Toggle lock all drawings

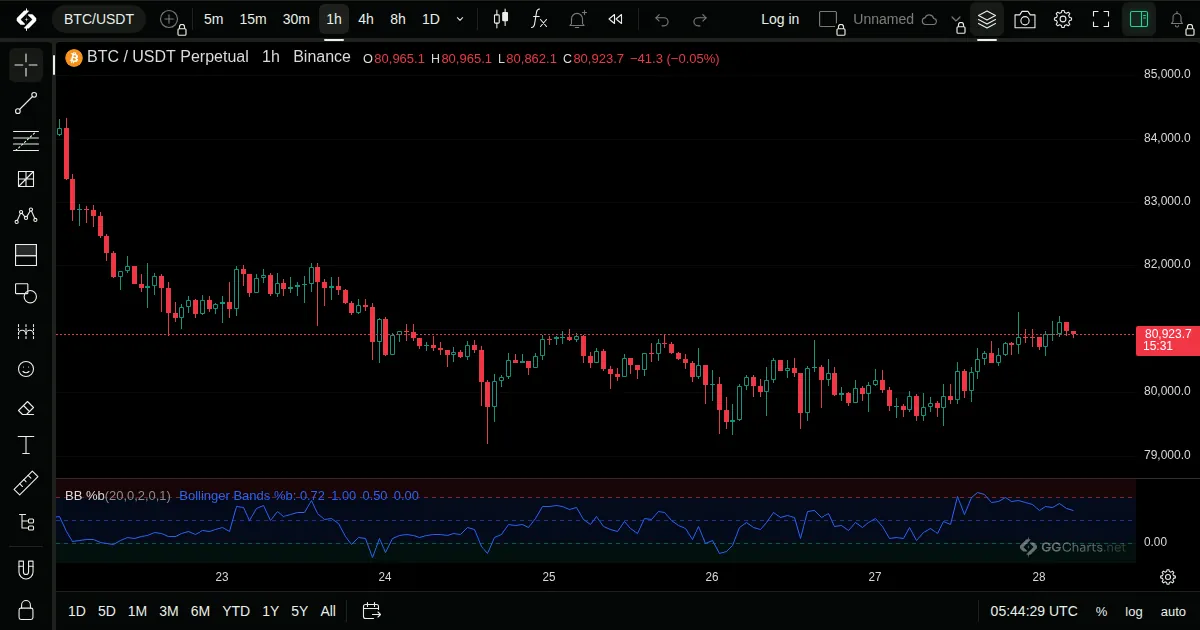click(26, 610)
